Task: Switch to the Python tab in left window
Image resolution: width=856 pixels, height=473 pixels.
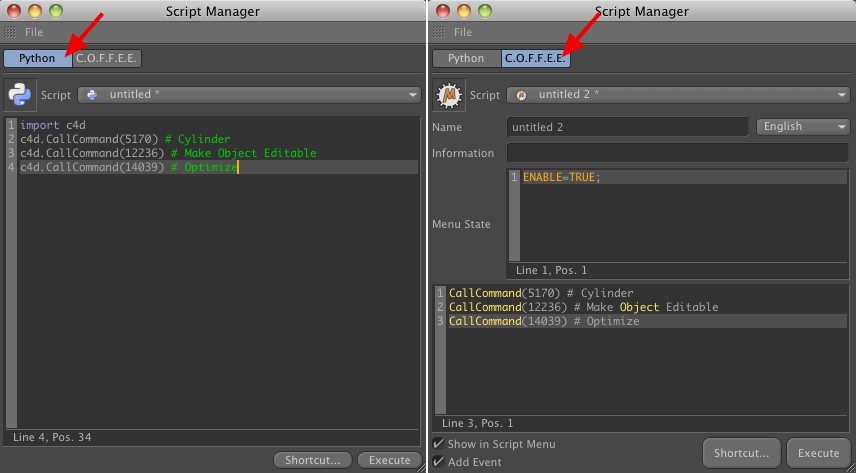Action: tap(37, 58)
